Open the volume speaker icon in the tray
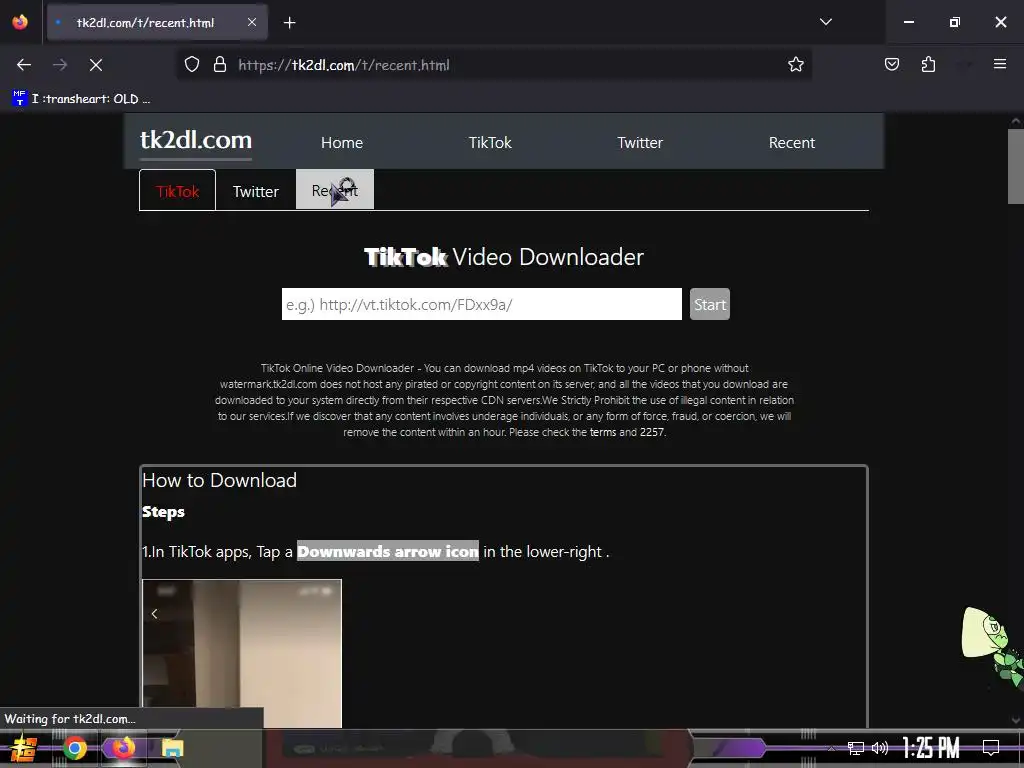The width and height of the screenshot is (1024, 768). point(880,748)
